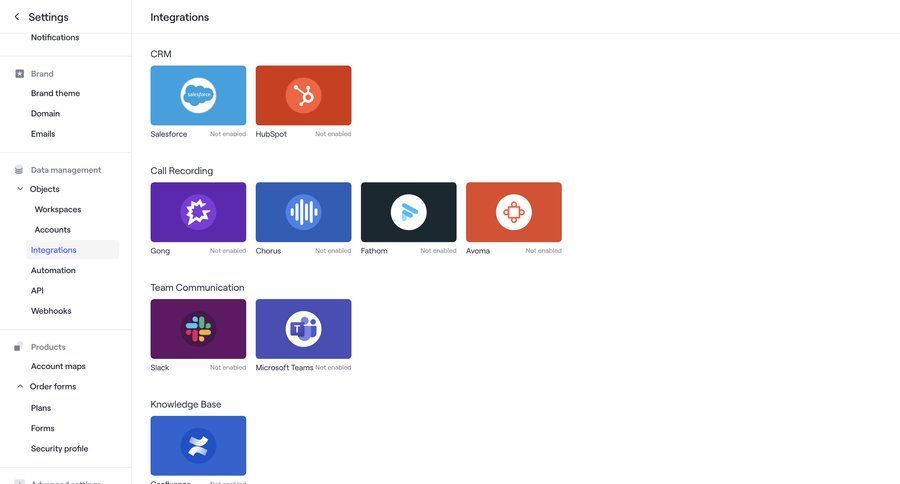
Task: Click the Knowledge Base section heading
Action: pyautogui.click(x=185, y=404)
